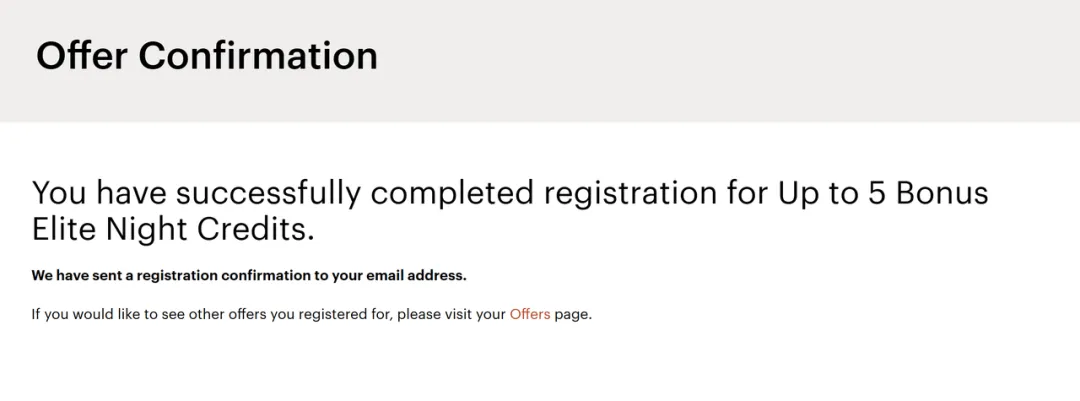
Task: Open the Offers page link
Action: (530, 314)
